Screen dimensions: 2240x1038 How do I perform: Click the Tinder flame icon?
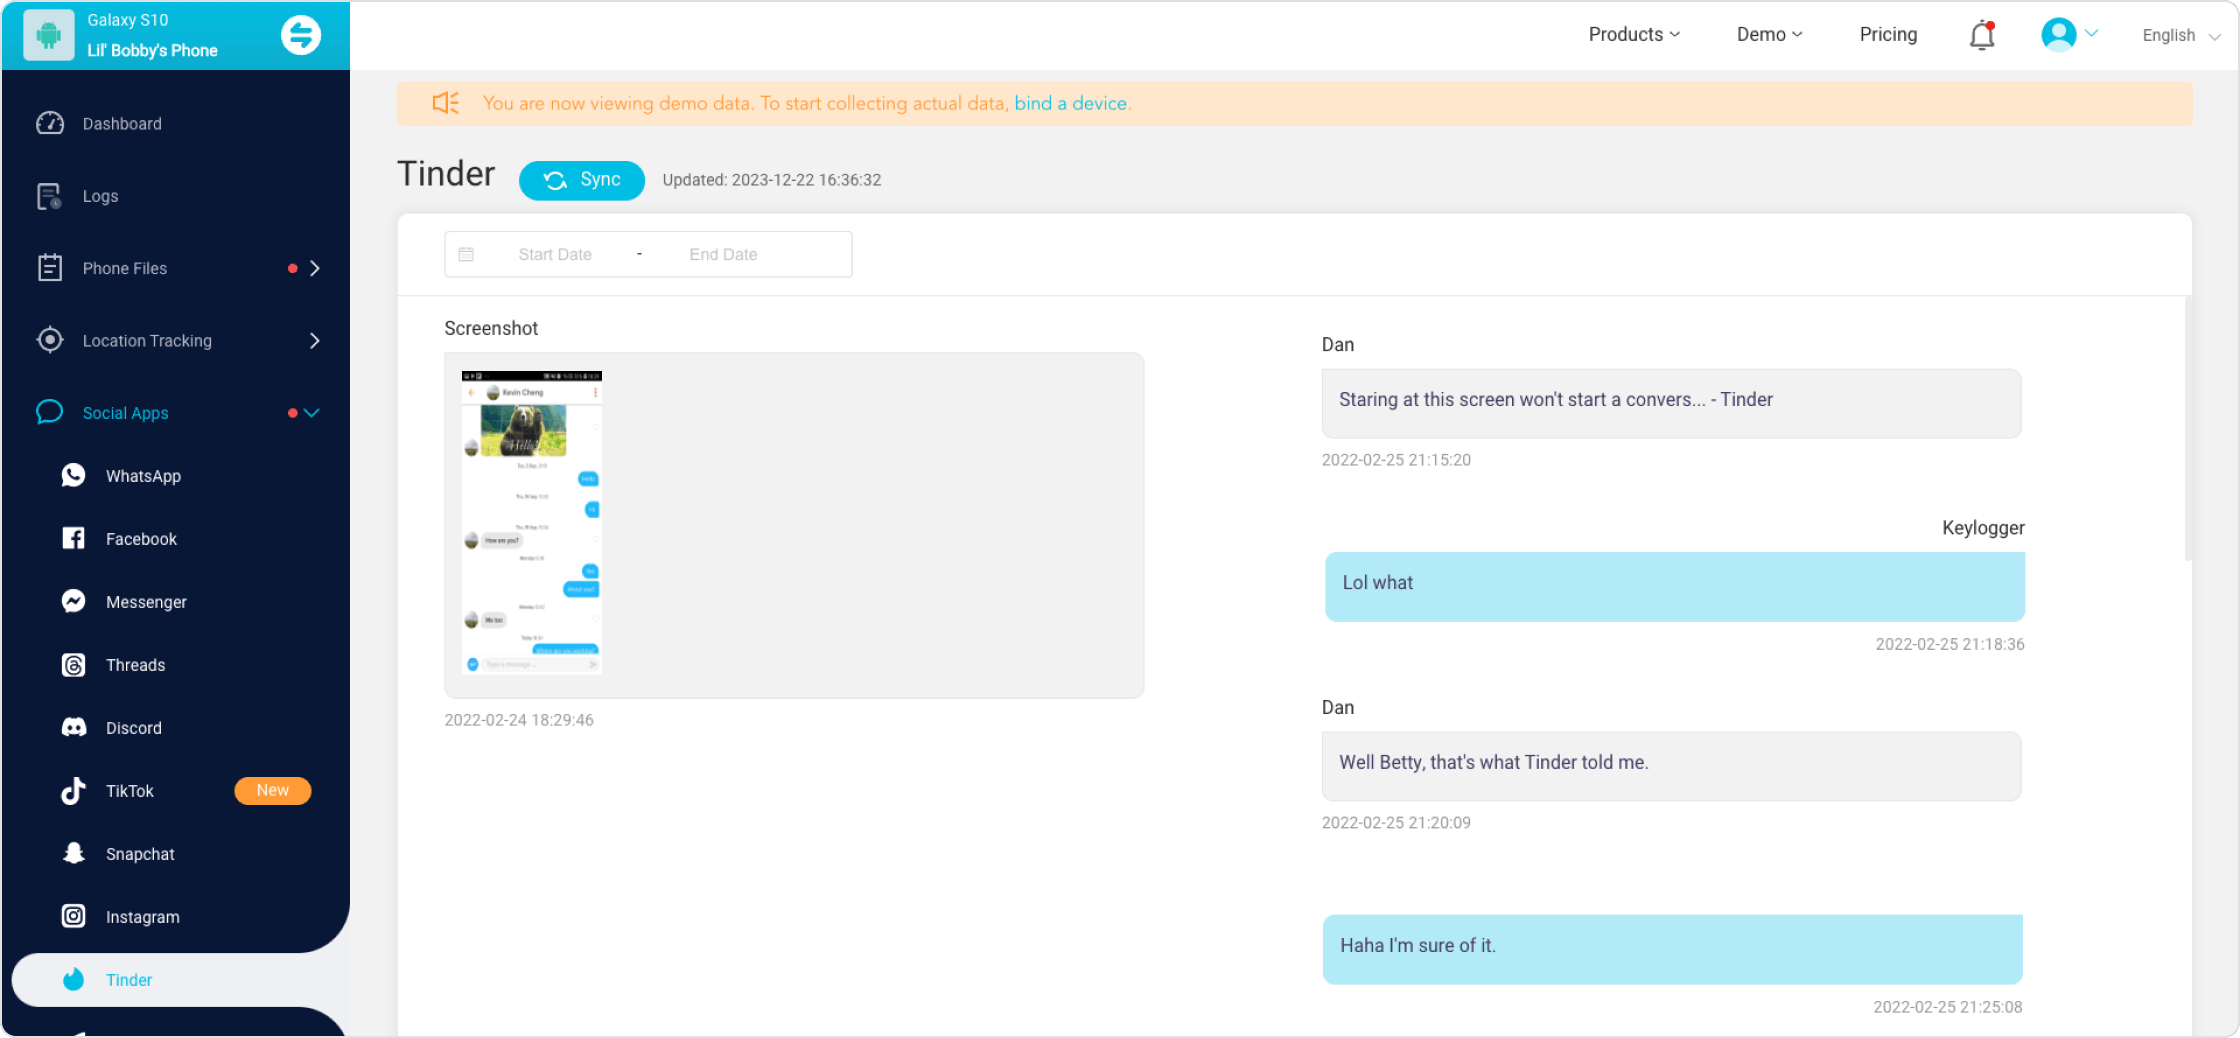pos(74,979)
